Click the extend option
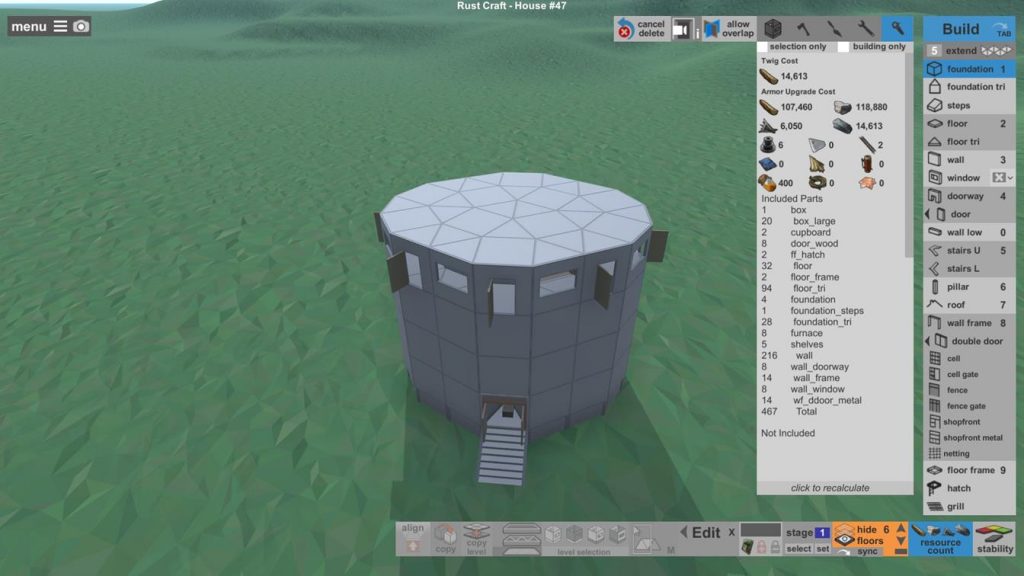This screenshot has width=1024, height=576. coord(969,50)
